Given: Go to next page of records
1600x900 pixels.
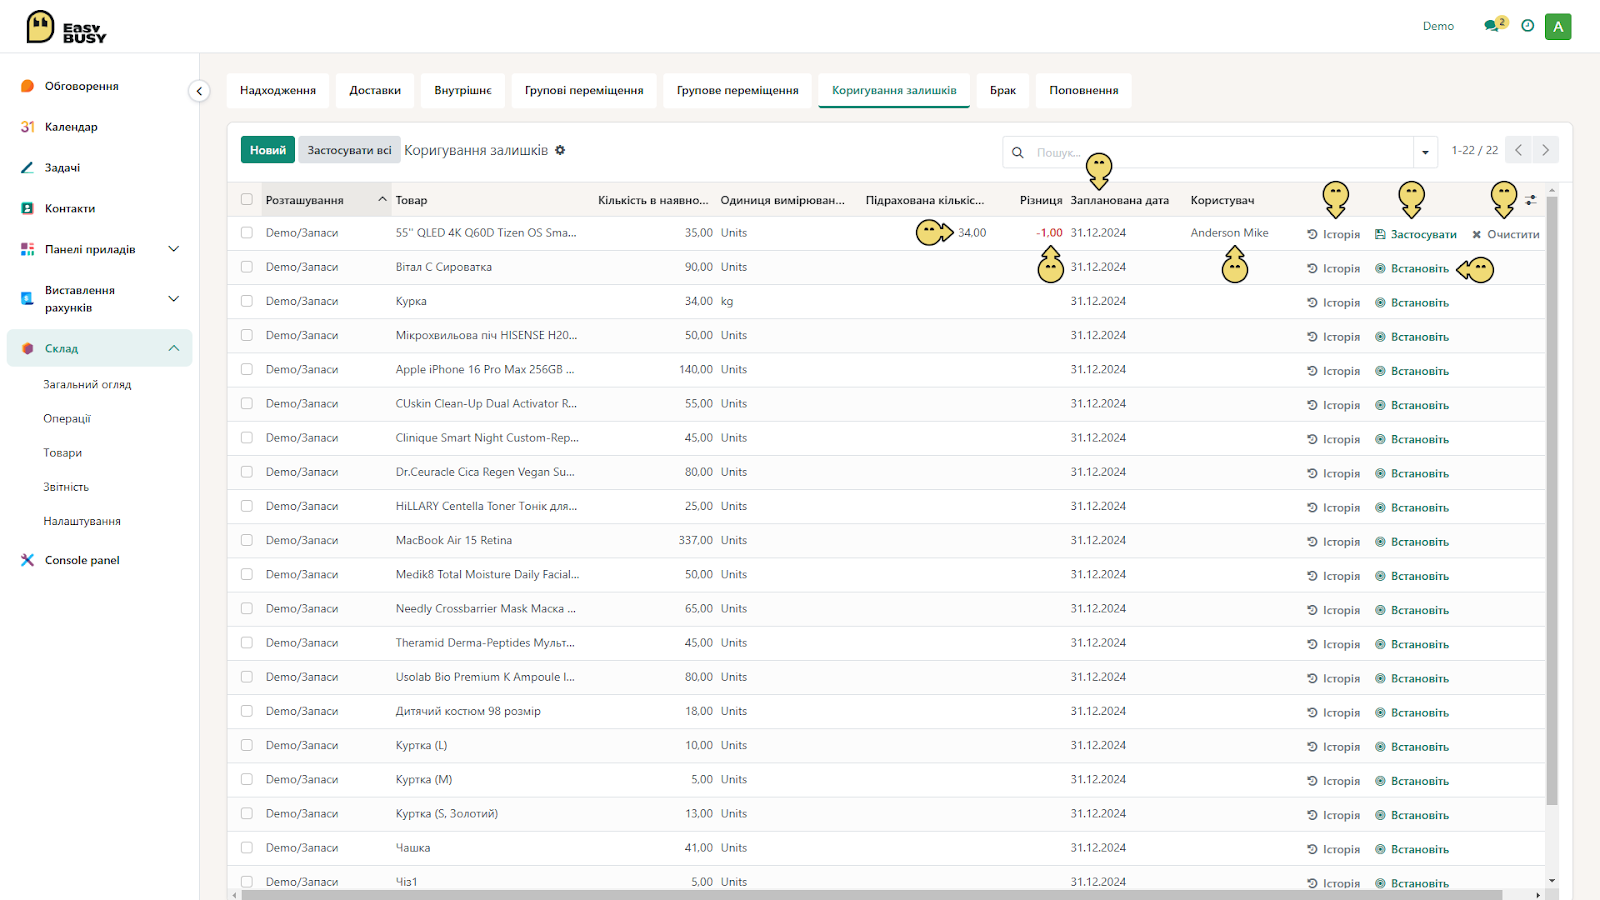Looking at the screenshot, I should (1545, 150).
